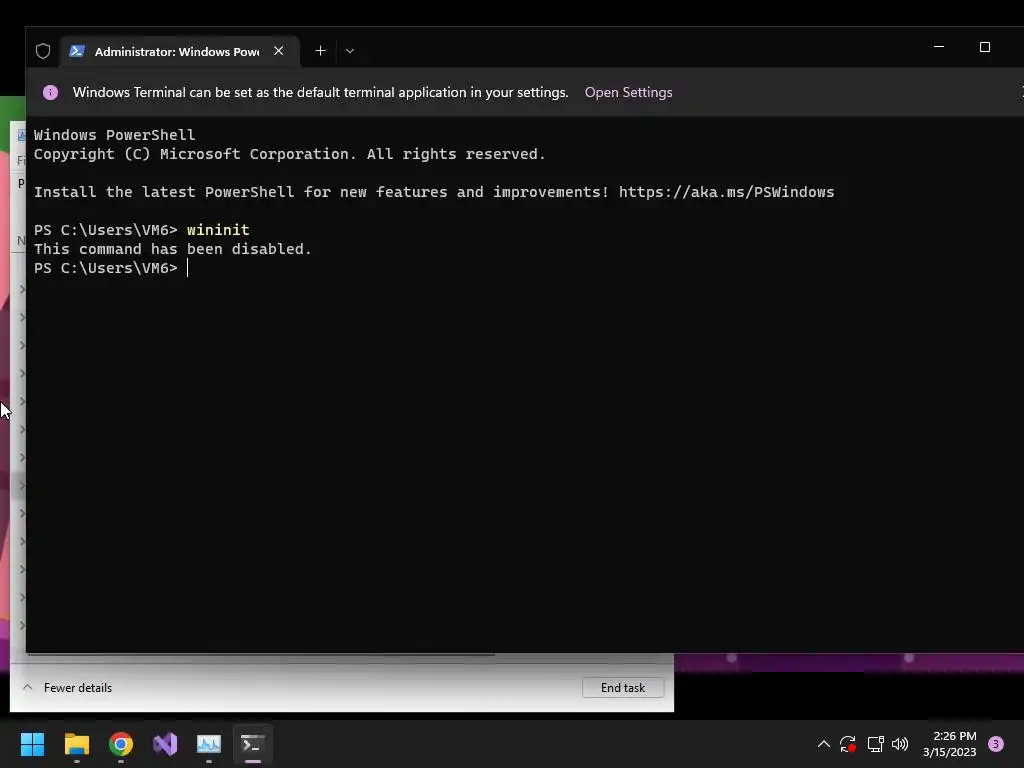
Task: Open a new terminal tab with plus
Action: tap(320, 51)
